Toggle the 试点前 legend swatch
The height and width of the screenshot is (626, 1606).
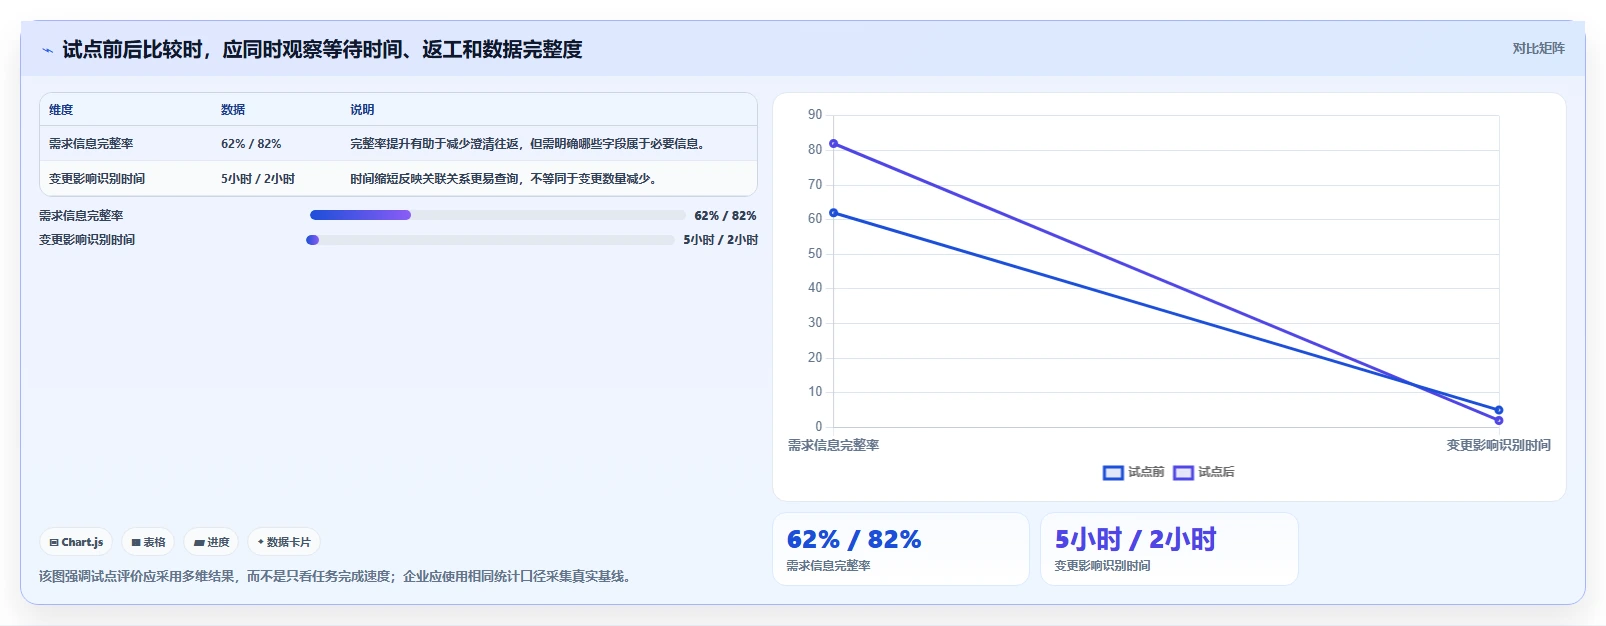click(x=1113, y=472)
